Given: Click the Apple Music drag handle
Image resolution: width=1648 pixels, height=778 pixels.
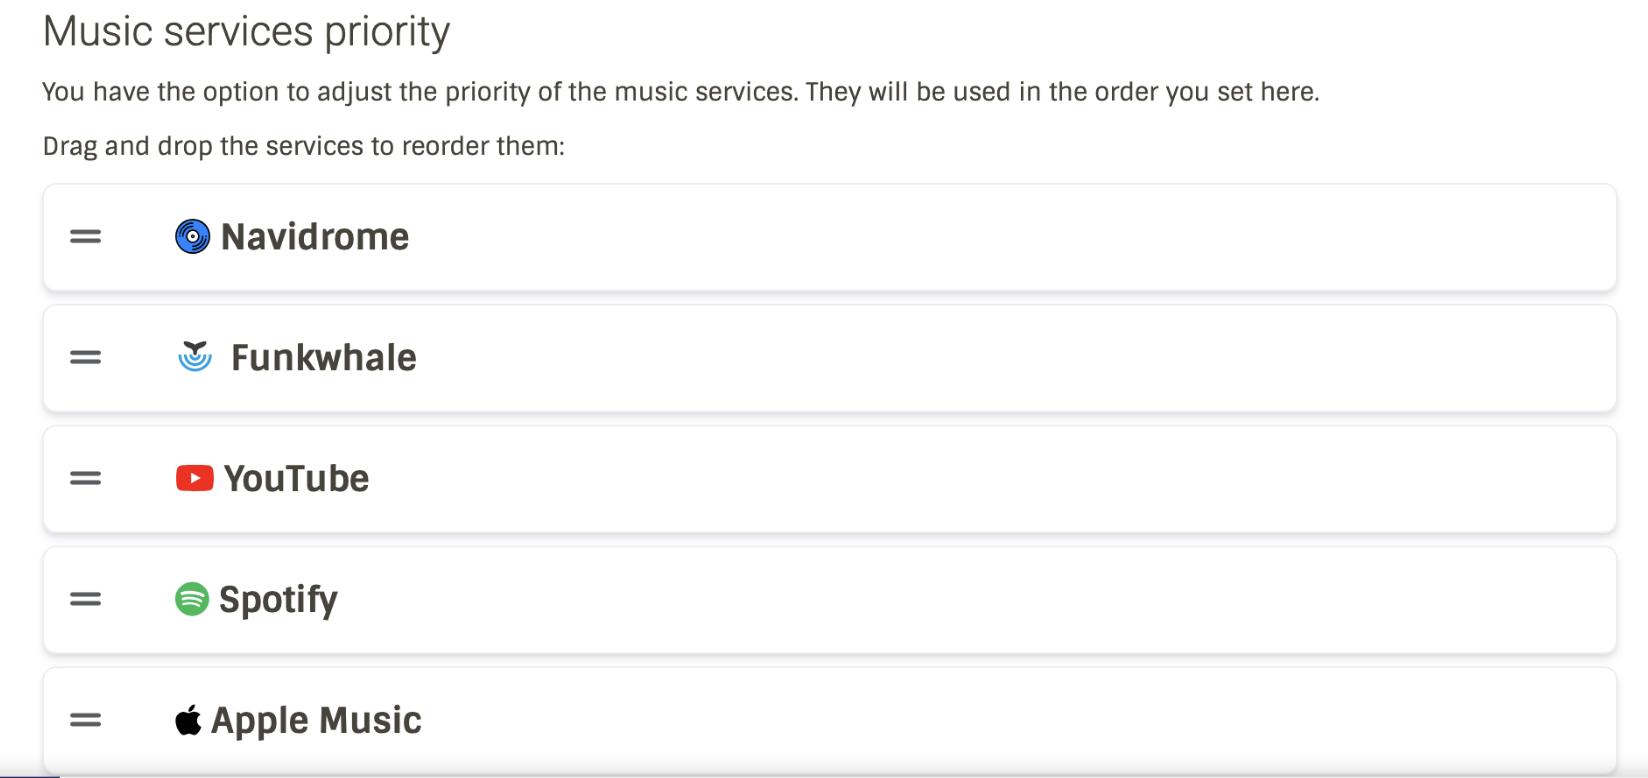Looking at the screenshot, I should [85, 720].
